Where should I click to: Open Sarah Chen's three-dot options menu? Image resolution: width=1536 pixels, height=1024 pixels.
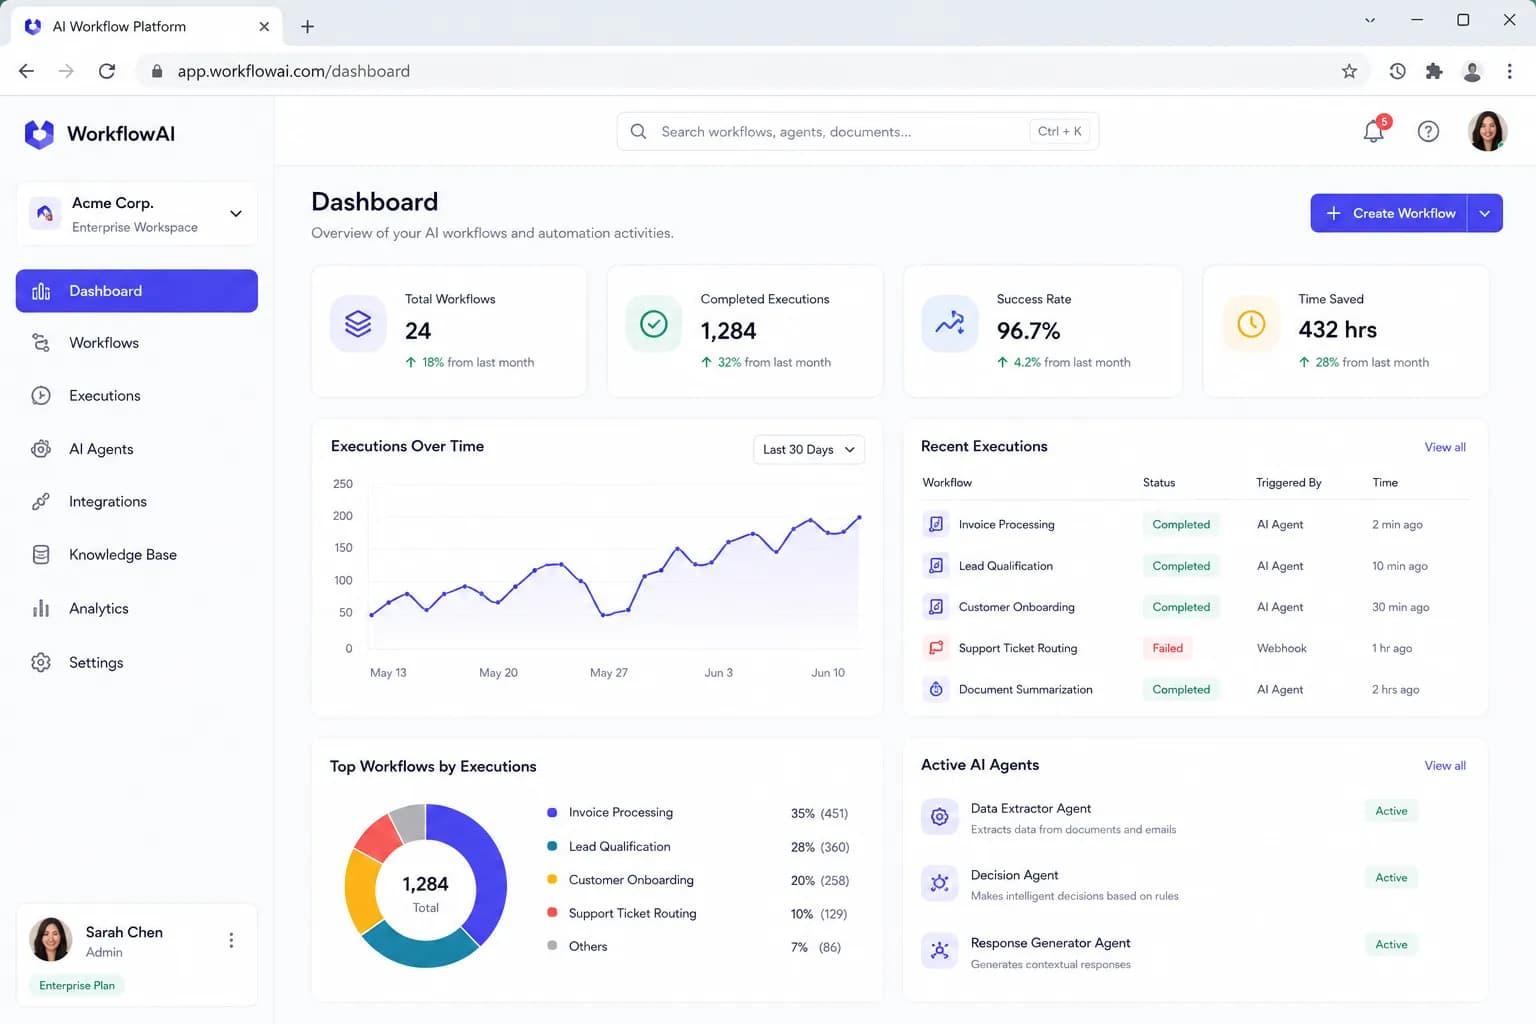click(x=231, y=940)
